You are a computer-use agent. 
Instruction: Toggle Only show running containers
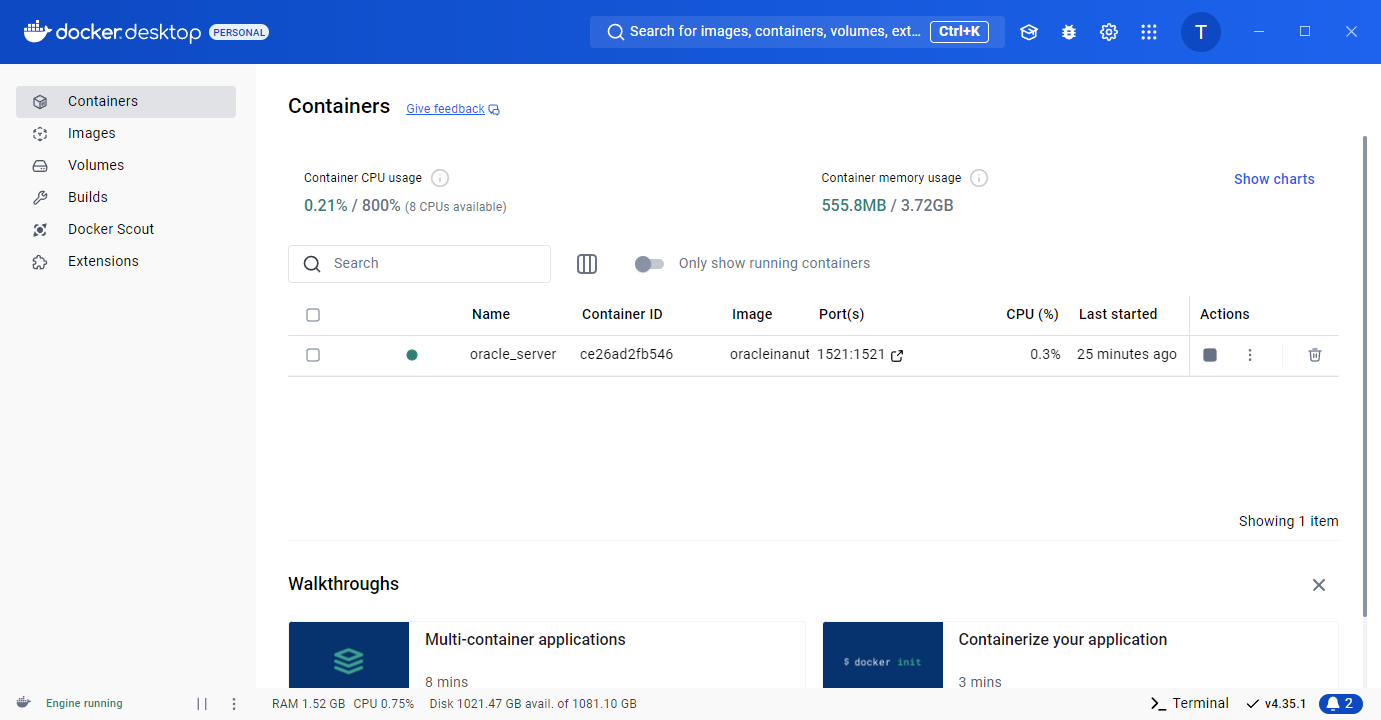649,264
